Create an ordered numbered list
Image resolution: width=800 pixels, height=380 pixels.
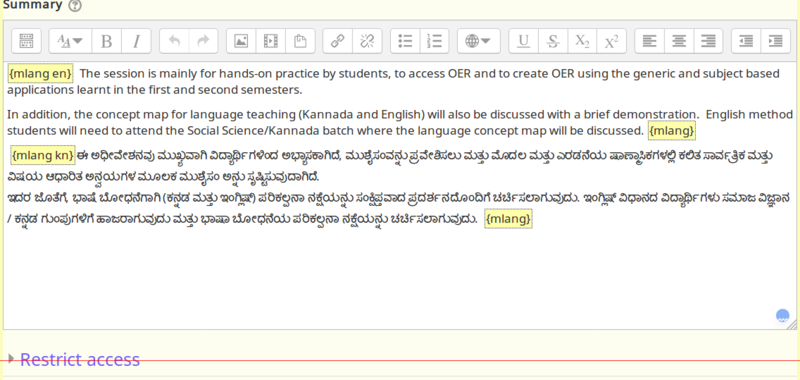434,41
